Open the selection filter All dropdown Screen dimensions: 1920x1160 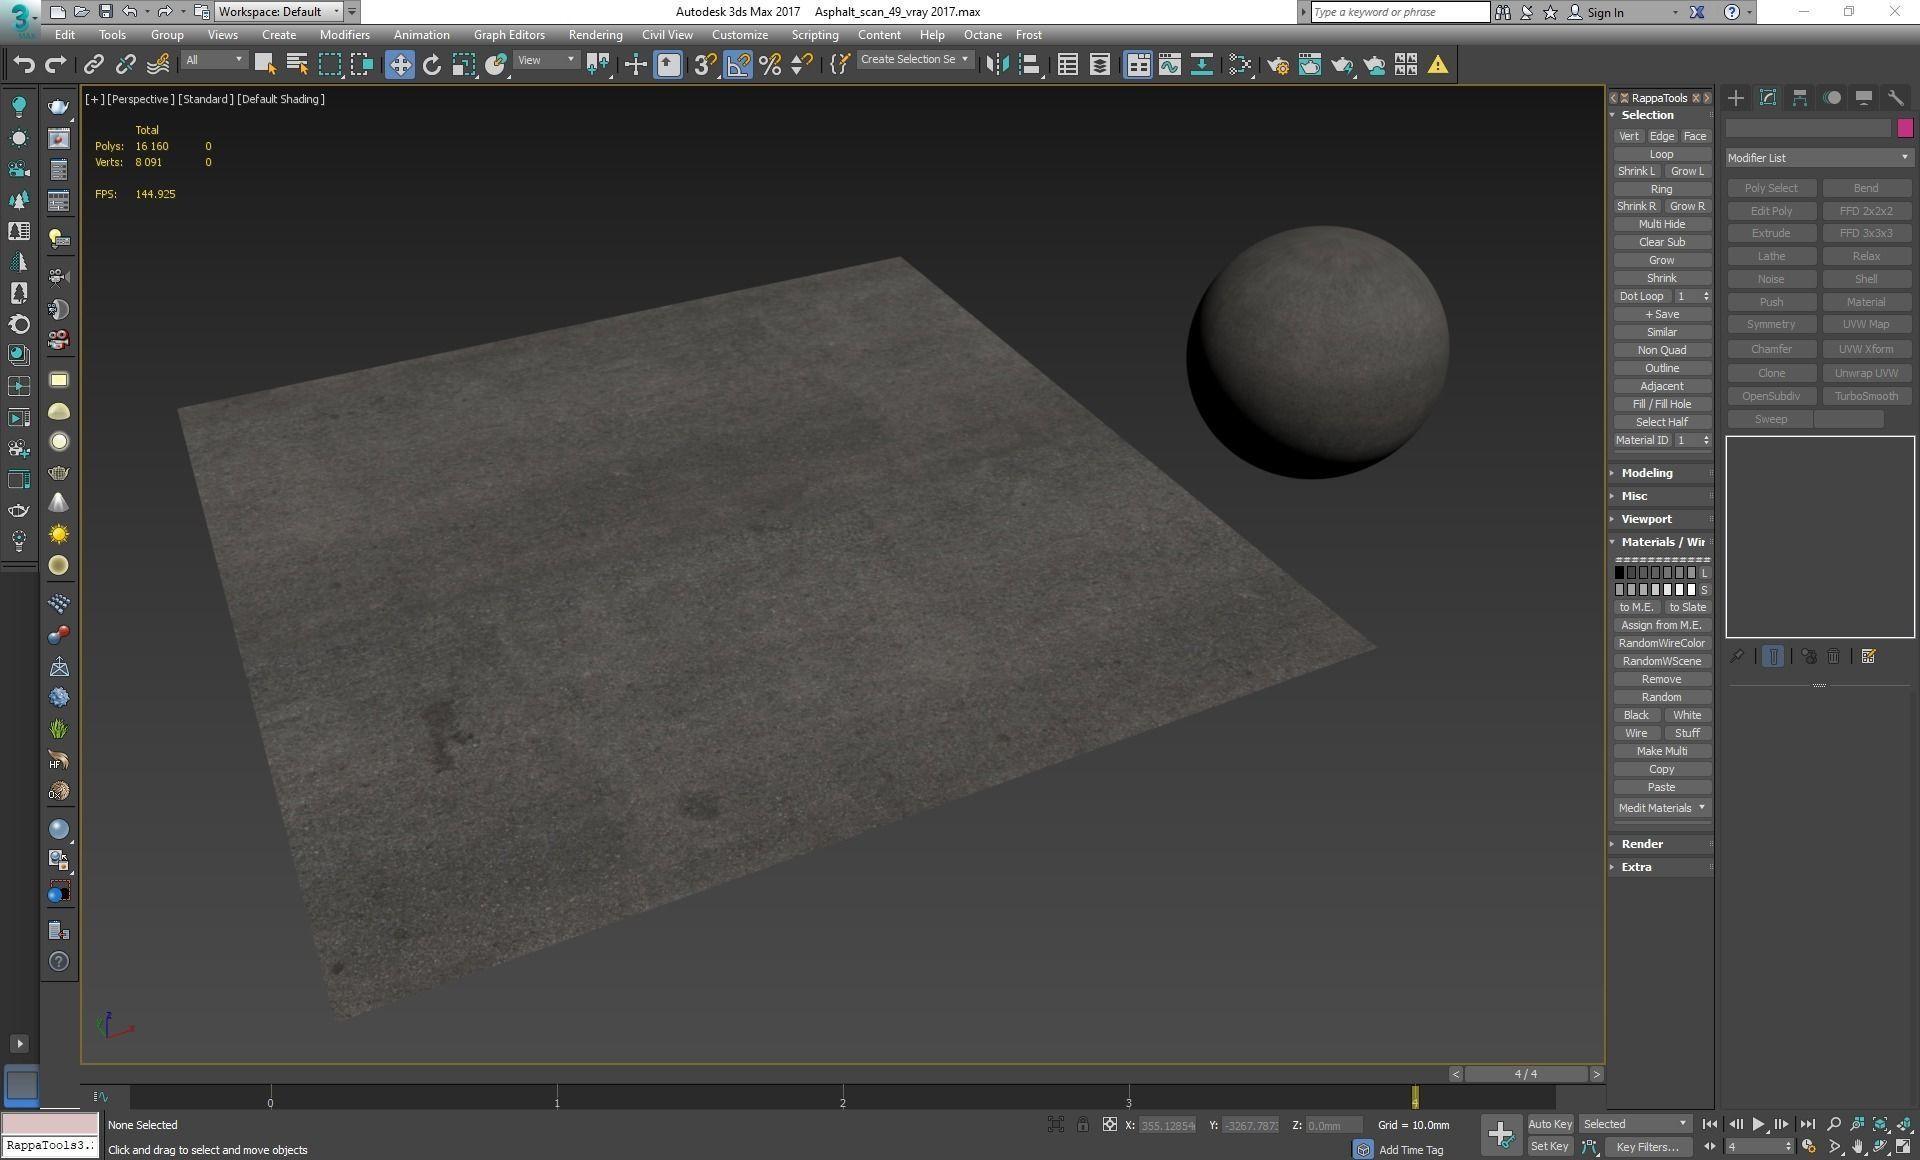tap(214, 60)
